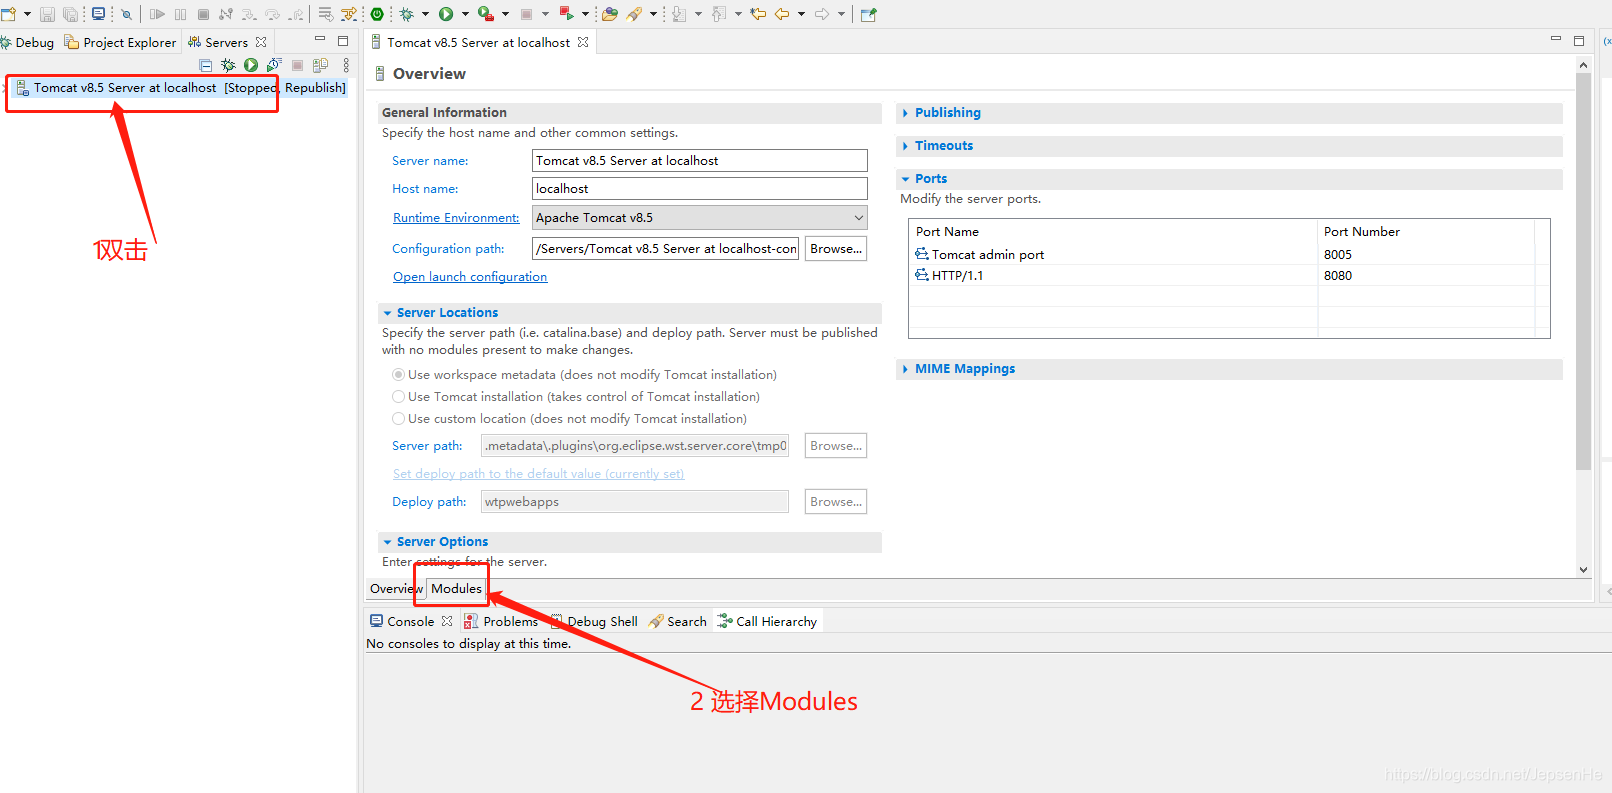Click the Skip All Breakpoints icon
This screenshot has width=1612, height=793.
tap(126, 14)
